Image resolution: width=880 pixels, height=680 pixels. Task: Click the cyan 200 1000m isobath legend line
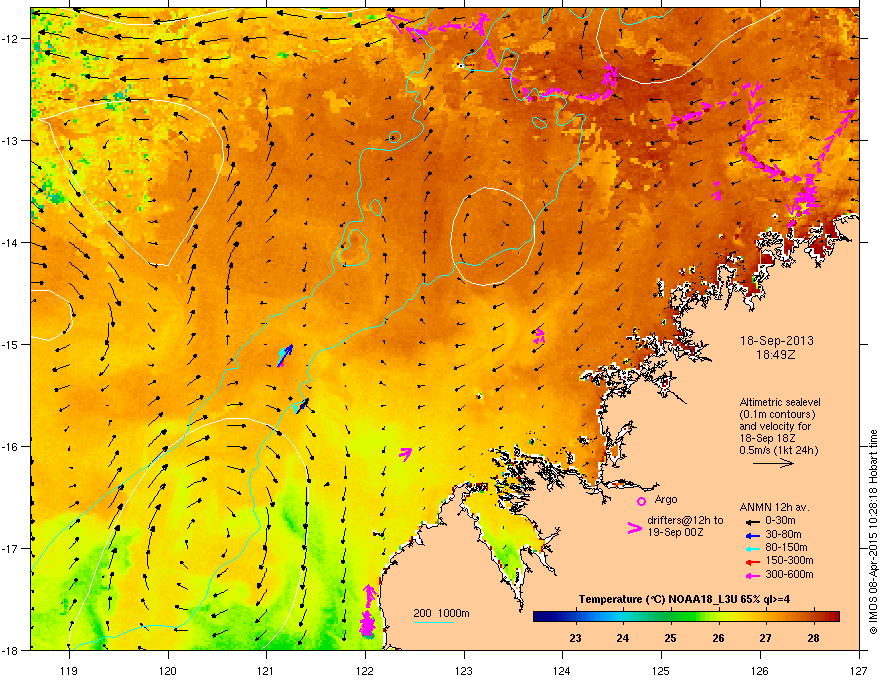(x=433, y=622)
